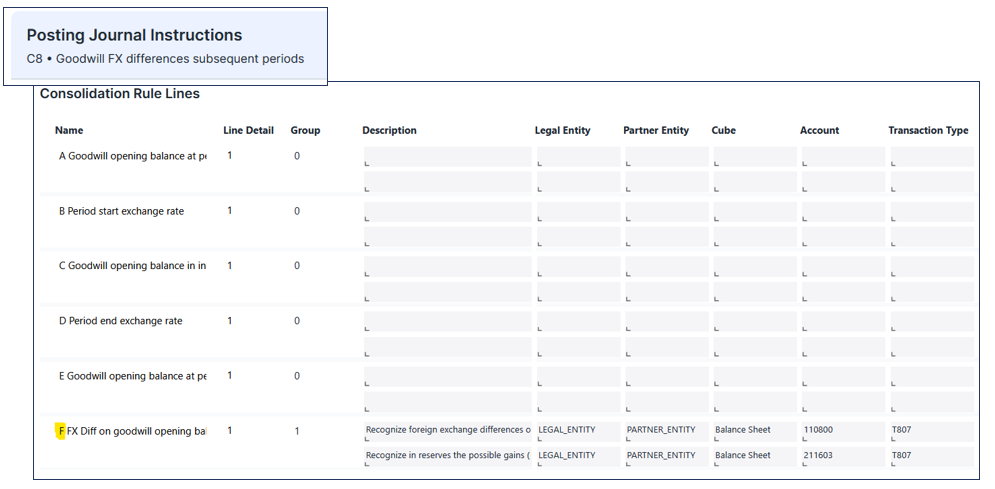Sort by the Description column header
Viewport: 995px width, 489px height.
pos(389,130)
